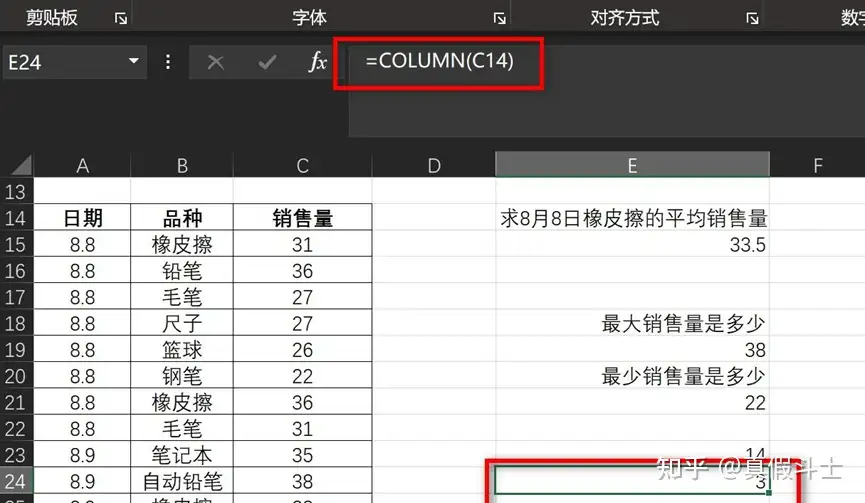Select column F header
Viewport: 865px width, 503px height.
(818, 165)
